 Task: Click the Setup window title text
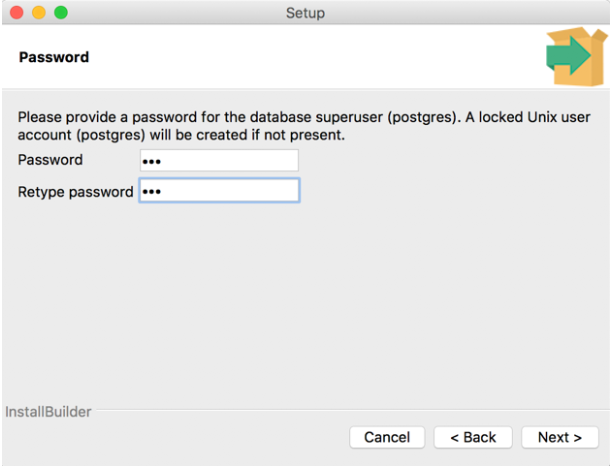click(x=305, y=13)
